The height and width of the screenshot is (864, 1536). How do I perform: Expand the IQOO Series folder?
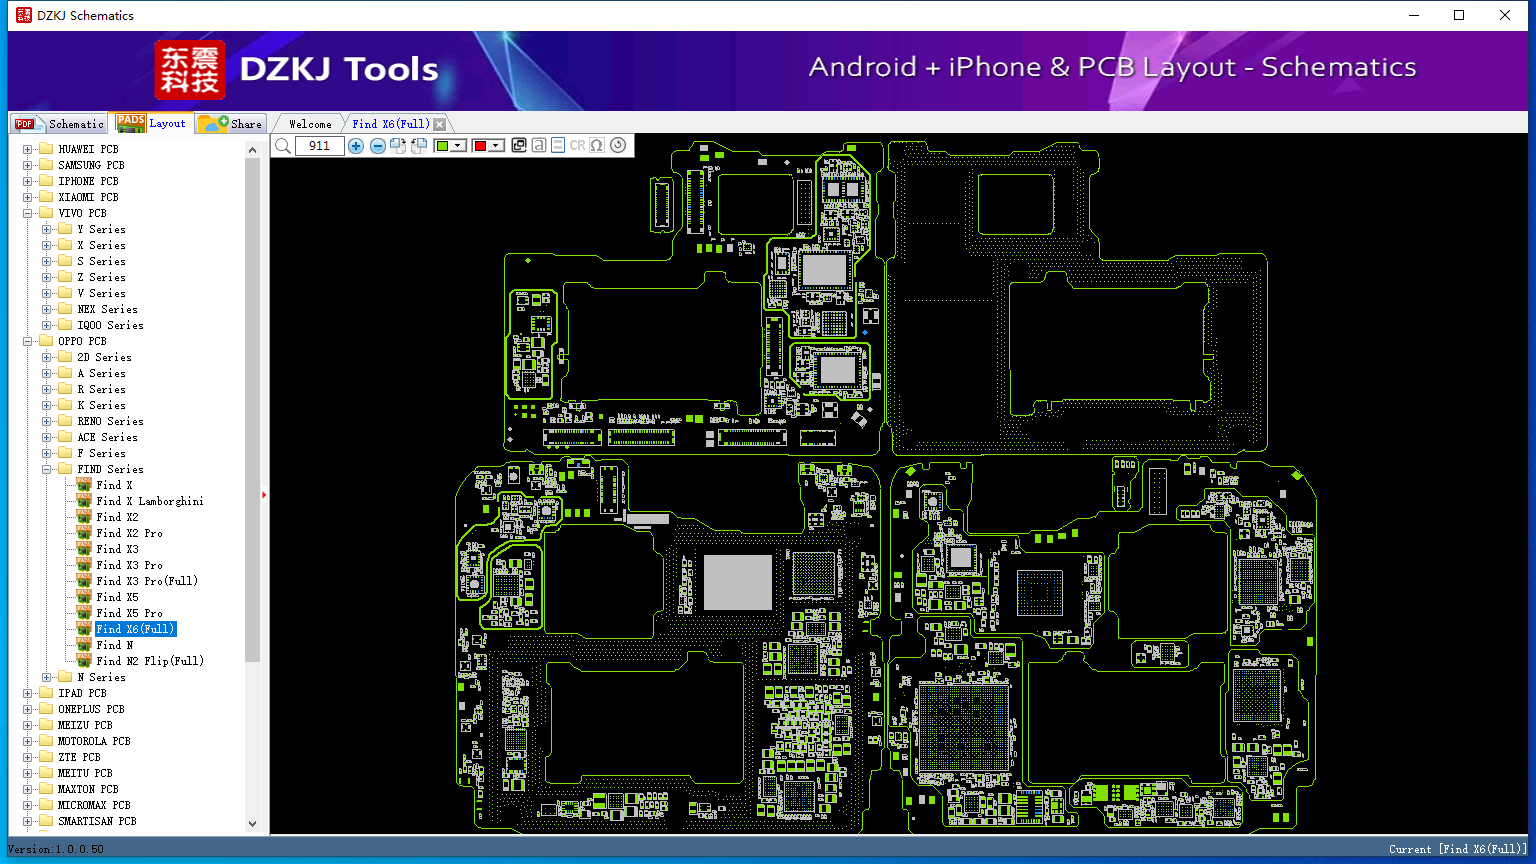click(x=47, y=325)
